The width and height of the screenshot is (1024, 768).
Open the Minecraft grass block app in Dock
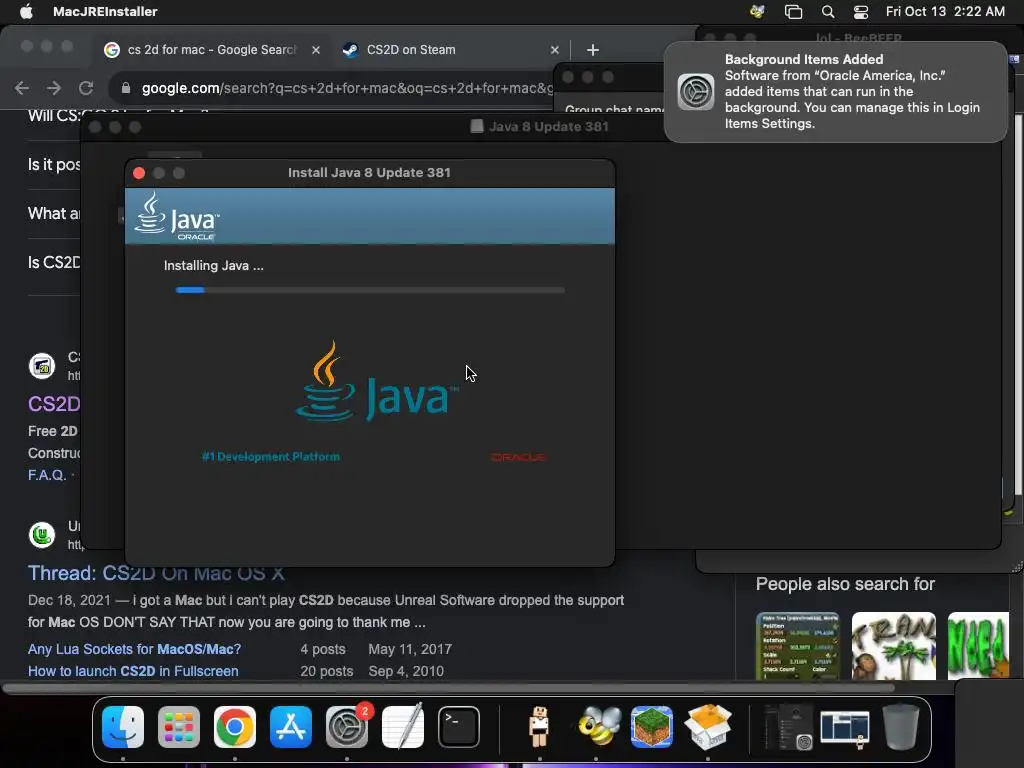pos(652,726)
